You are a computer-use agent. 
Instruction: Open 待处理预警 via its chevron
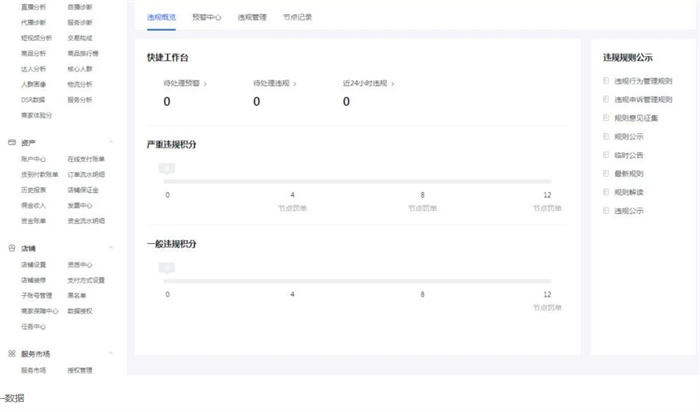click(205, 83)
